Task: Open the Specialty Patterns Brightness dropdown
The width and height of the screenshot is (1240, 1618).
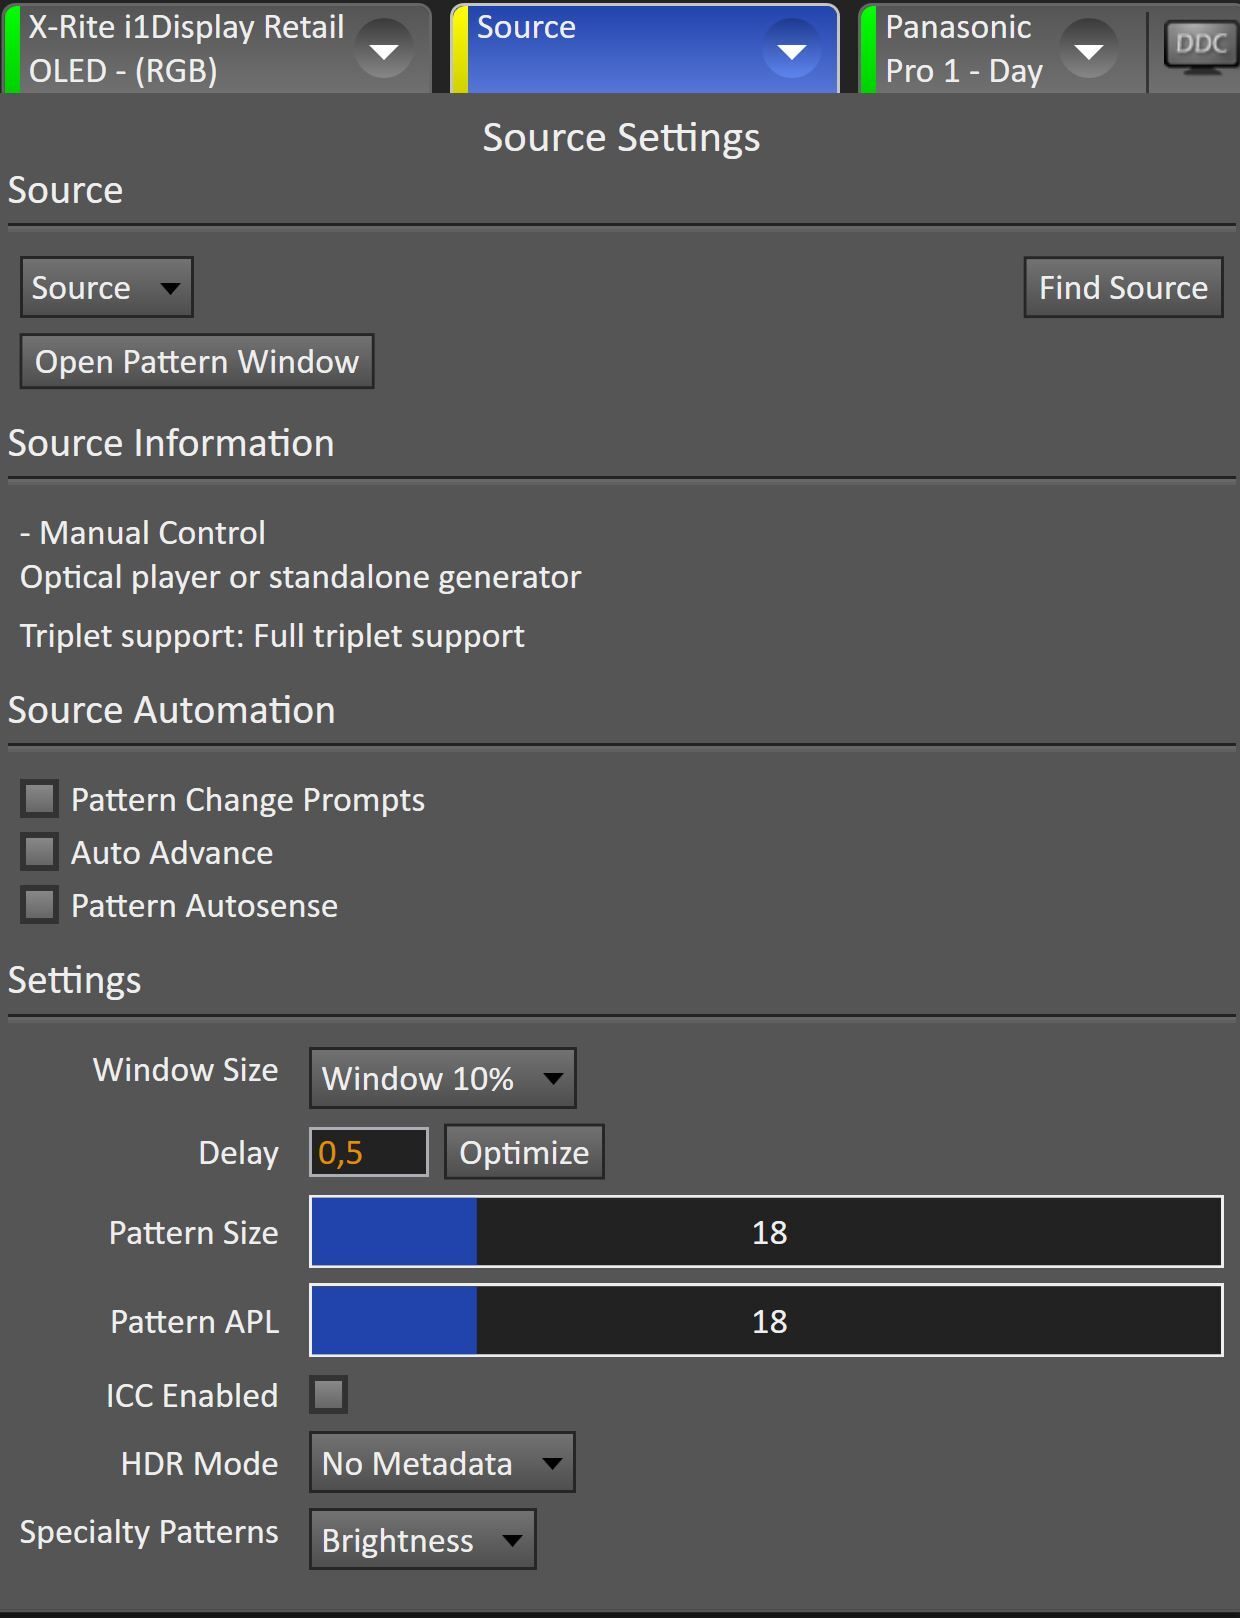Action: click(422, 1540)
